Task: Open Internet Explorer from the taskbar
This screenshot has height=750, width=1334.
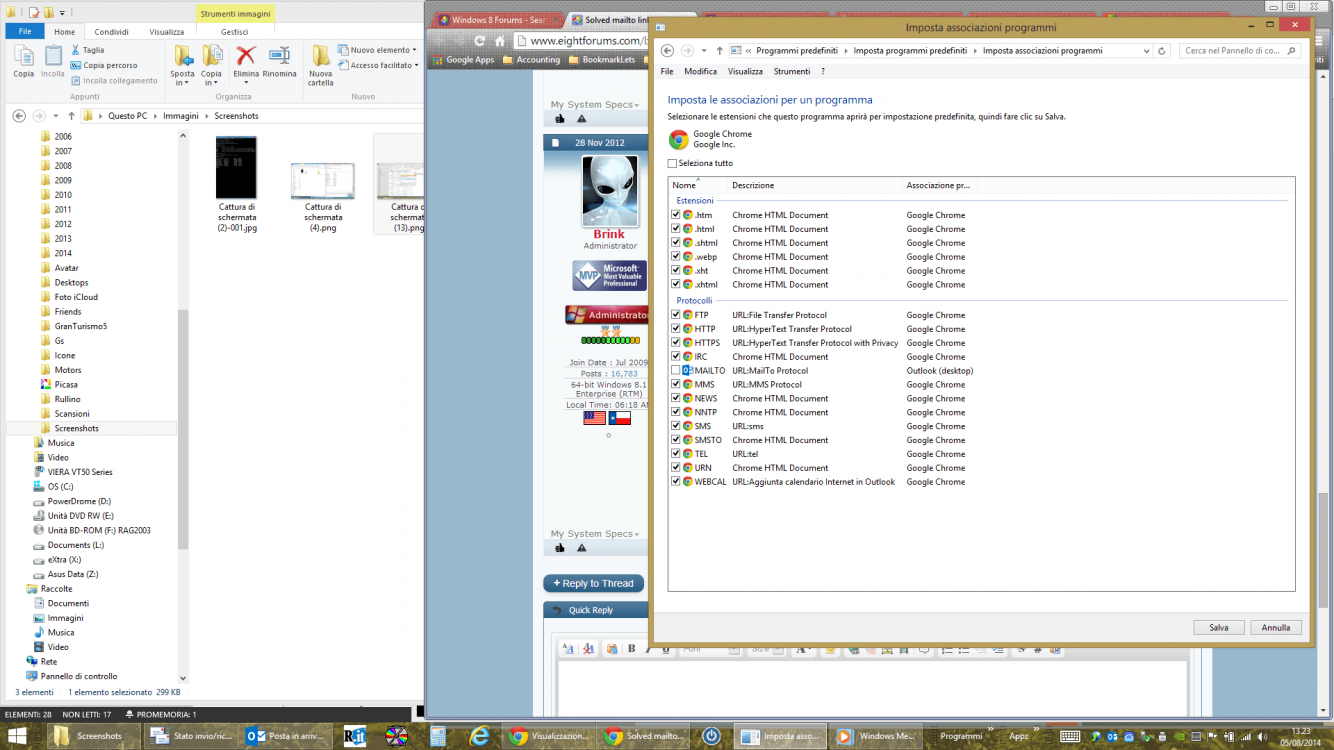Action: [480, 736]
